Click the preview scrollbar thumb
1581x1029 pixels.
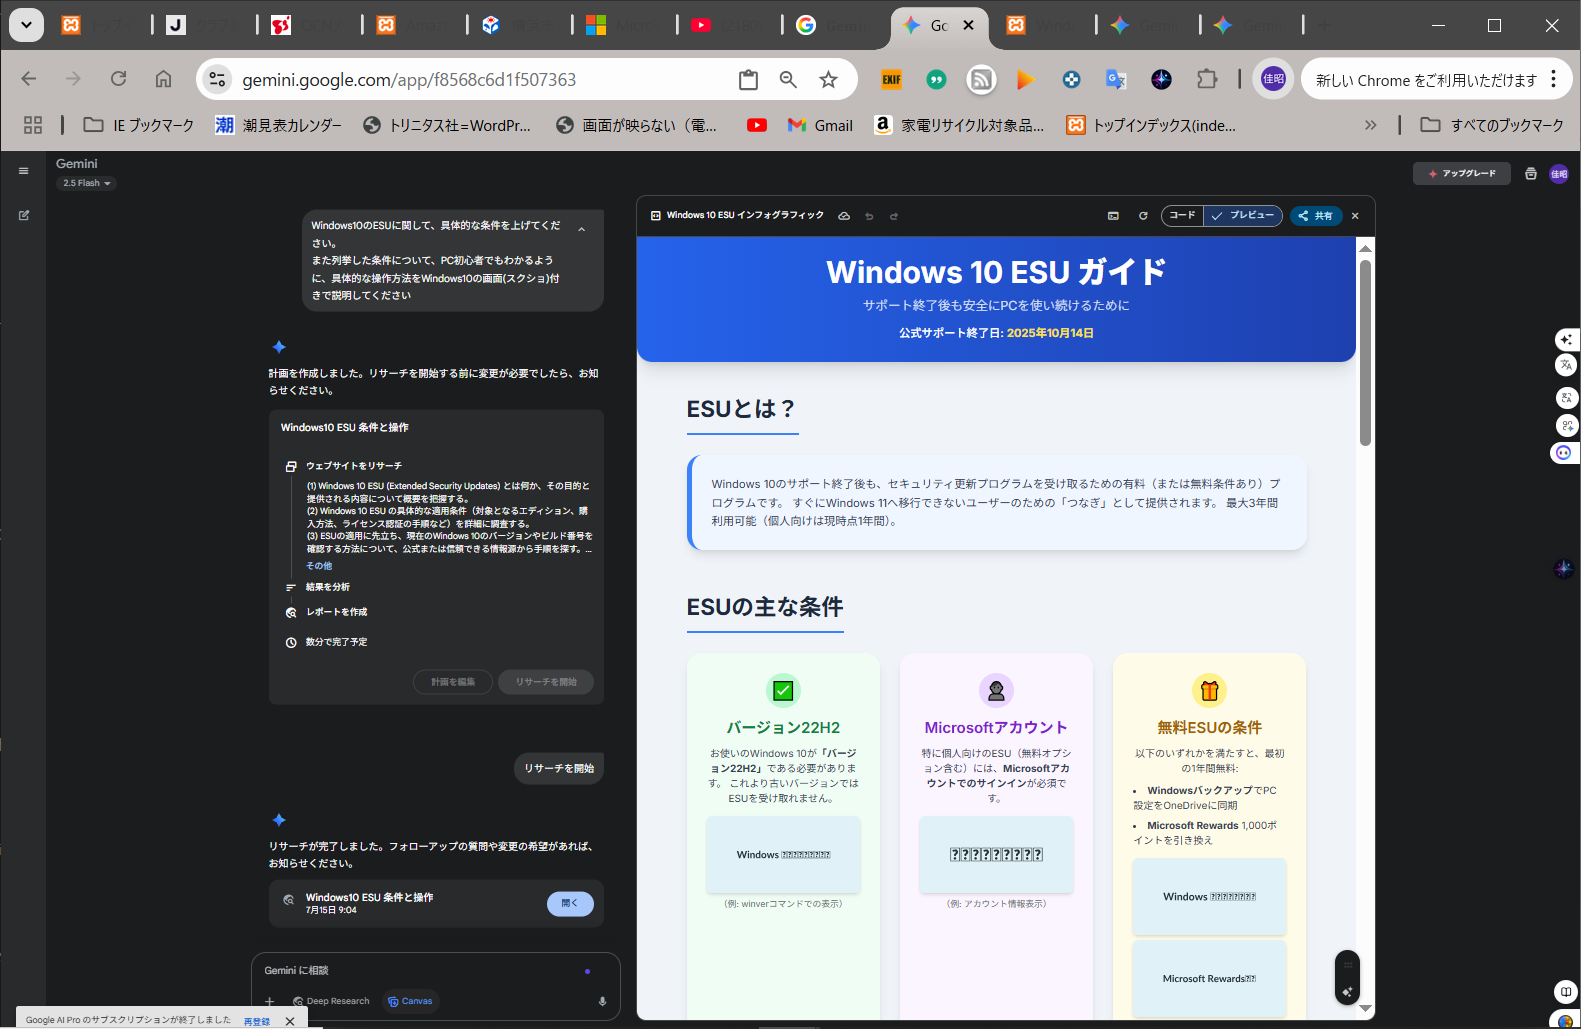pos(1365,352)
